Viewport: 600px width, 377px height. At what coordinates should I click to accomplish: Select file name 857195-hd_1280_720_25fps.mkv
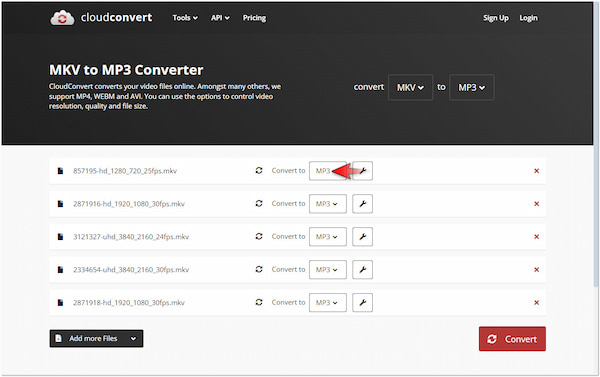pos(125,171)
